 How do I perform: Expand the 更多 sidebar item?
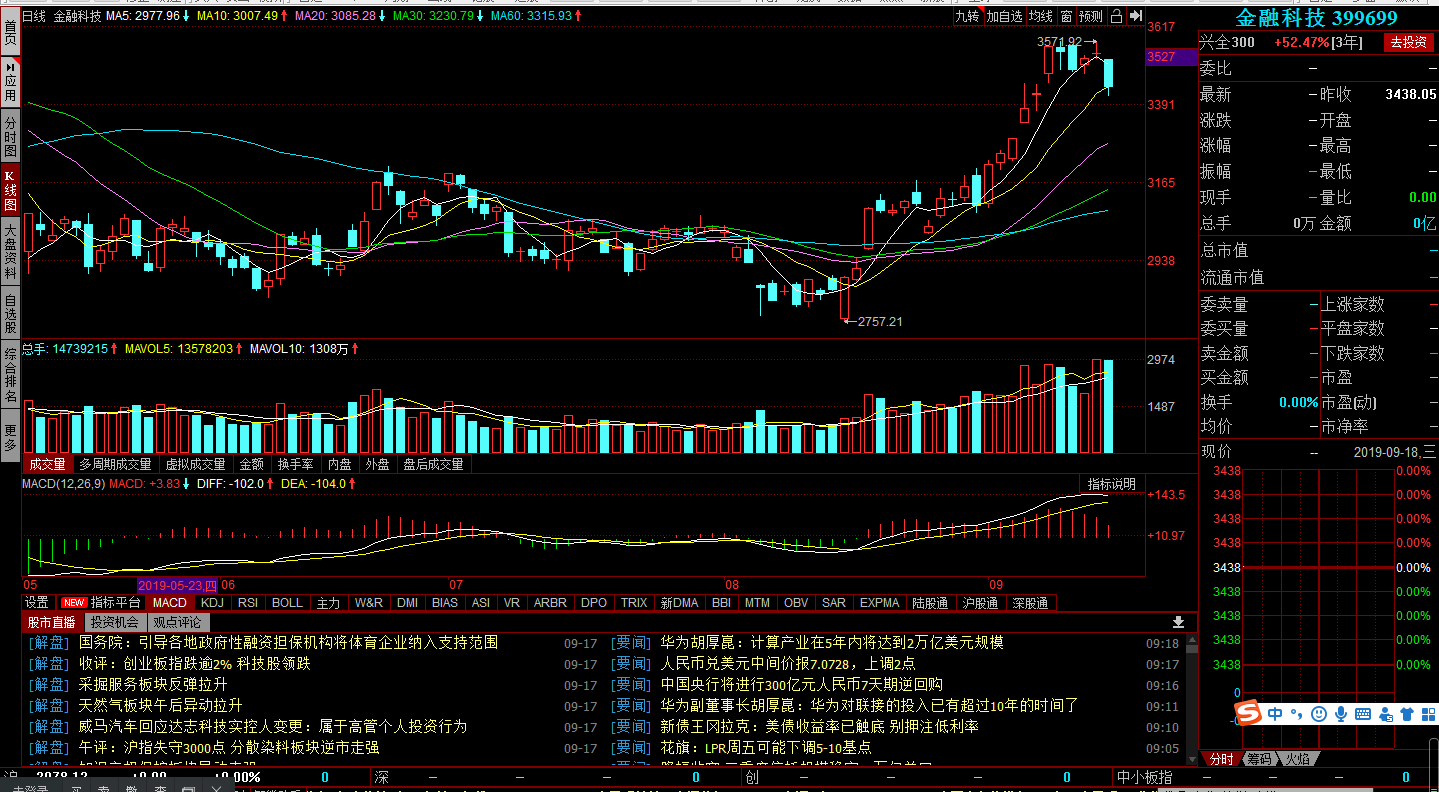(10, 436)
